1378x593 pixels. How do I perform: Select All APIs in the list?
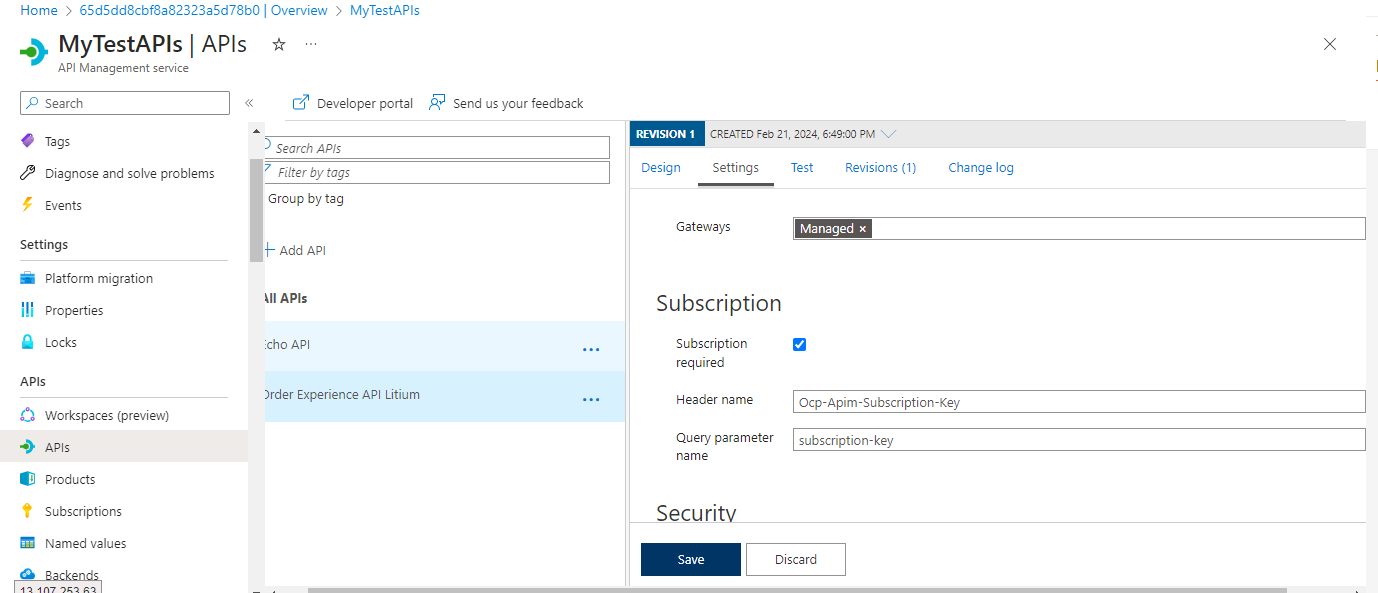pos(285,298)
